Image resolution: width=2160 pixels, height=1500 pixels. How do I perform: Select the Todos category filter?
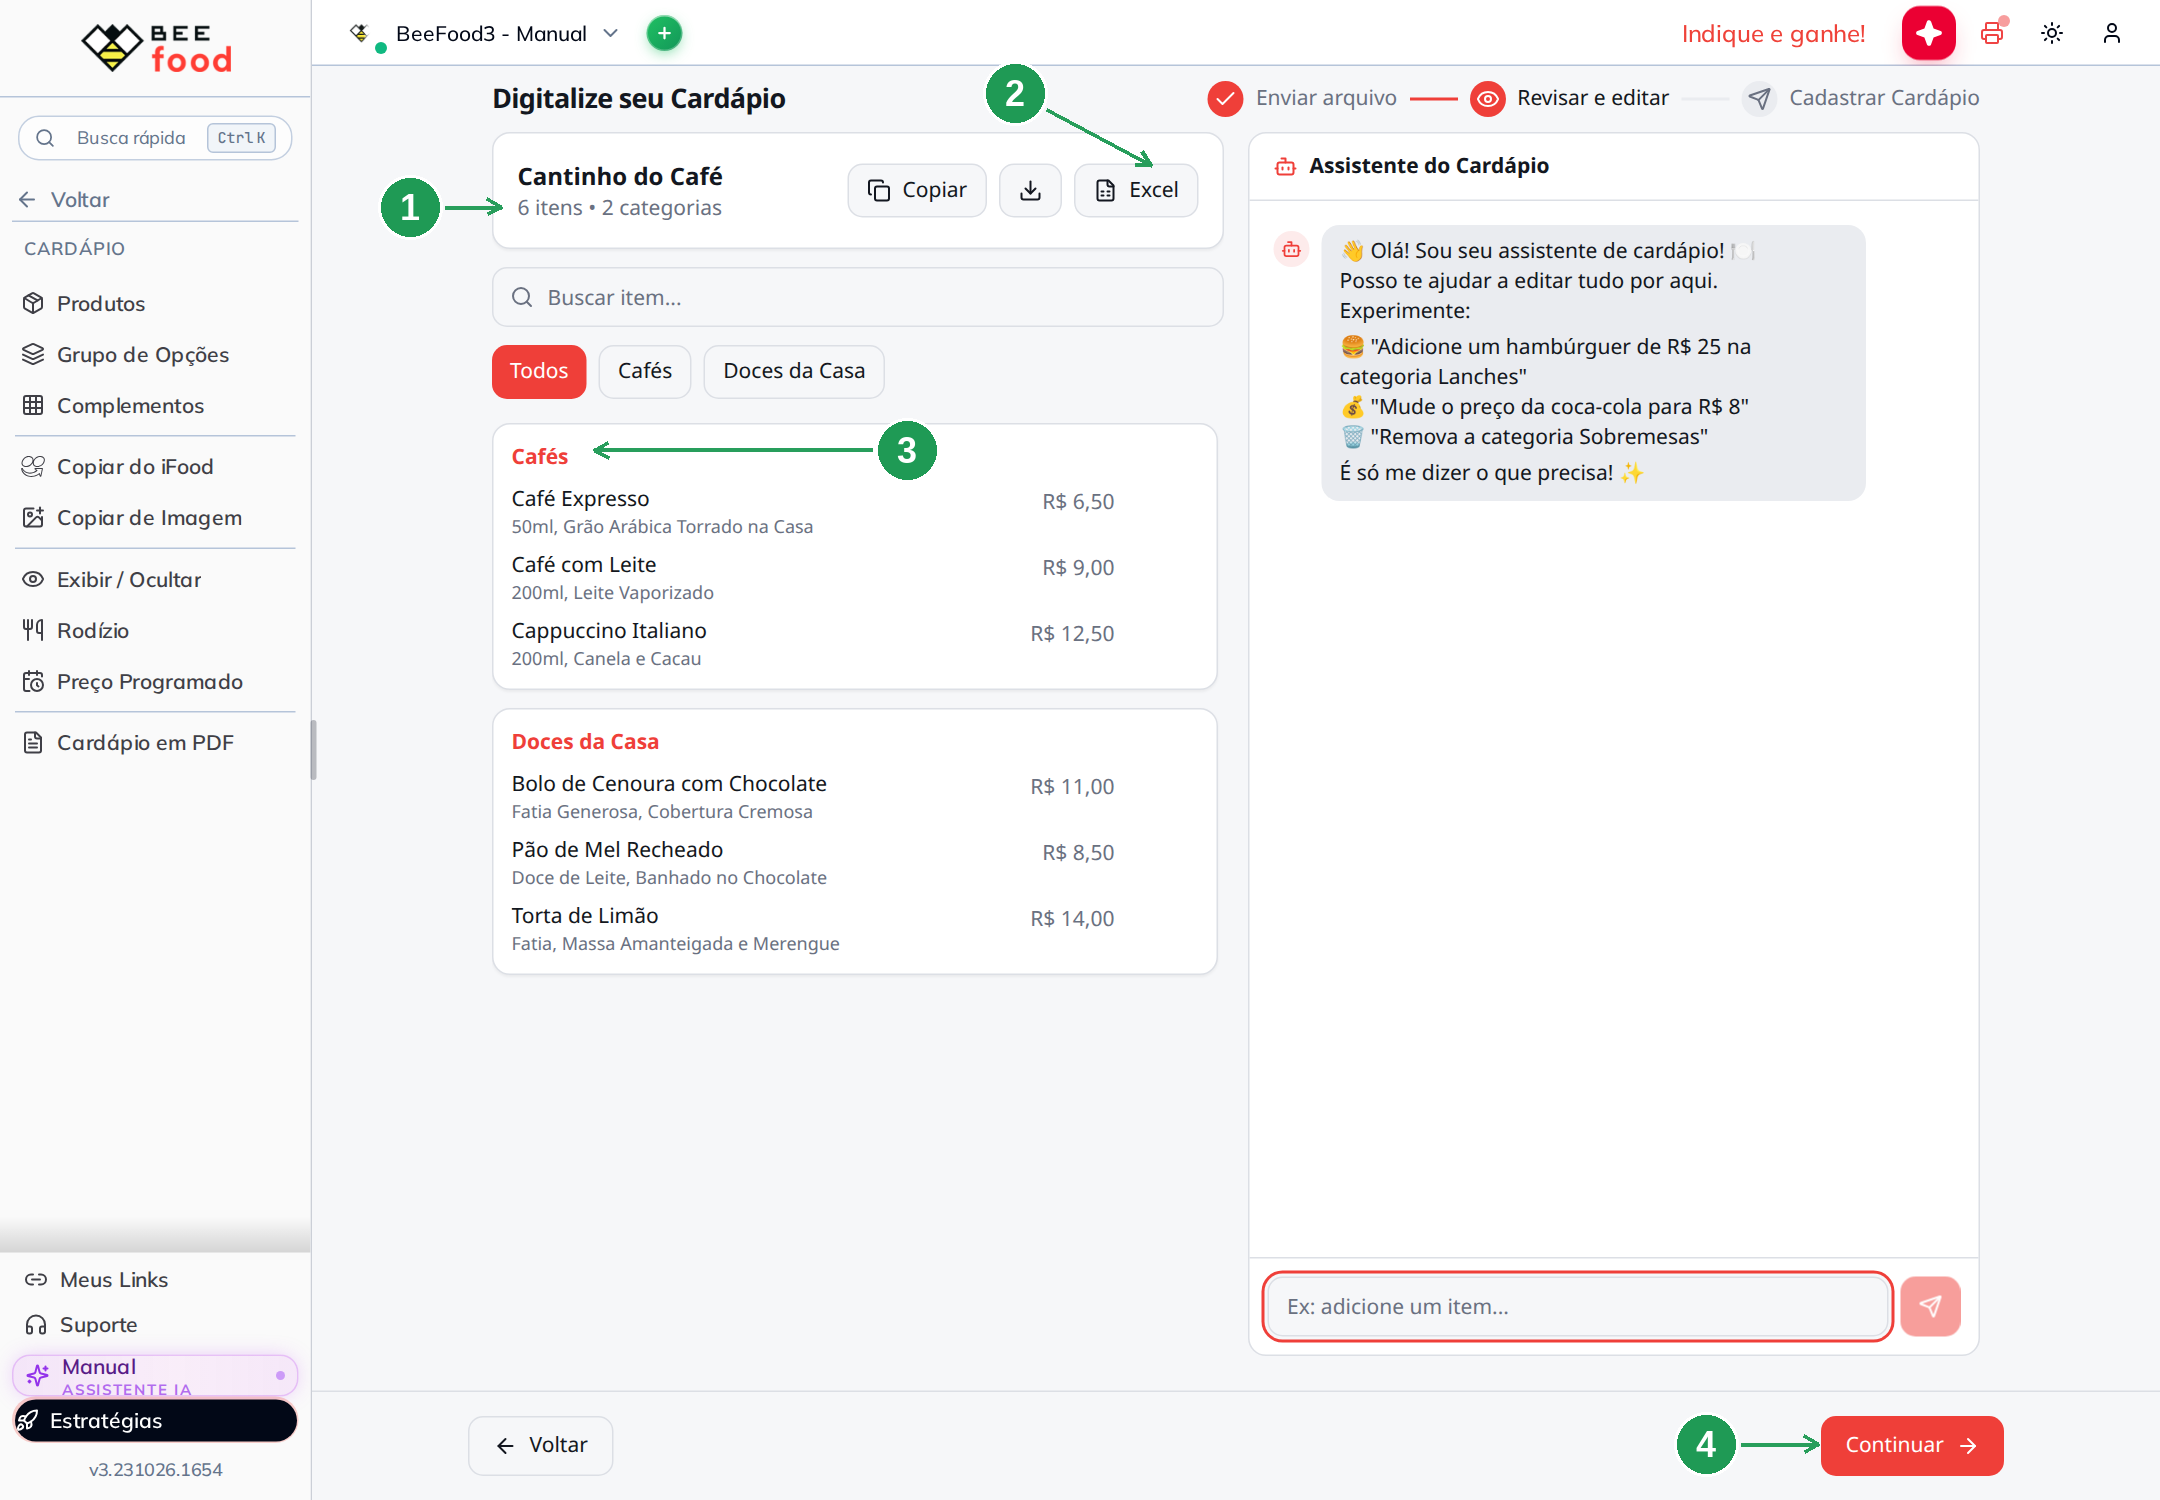point(539,371)
